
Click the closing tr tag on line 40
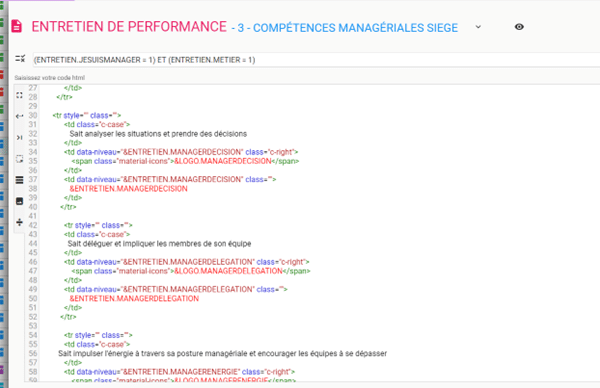pyautogui.click(x=68, y=207)
